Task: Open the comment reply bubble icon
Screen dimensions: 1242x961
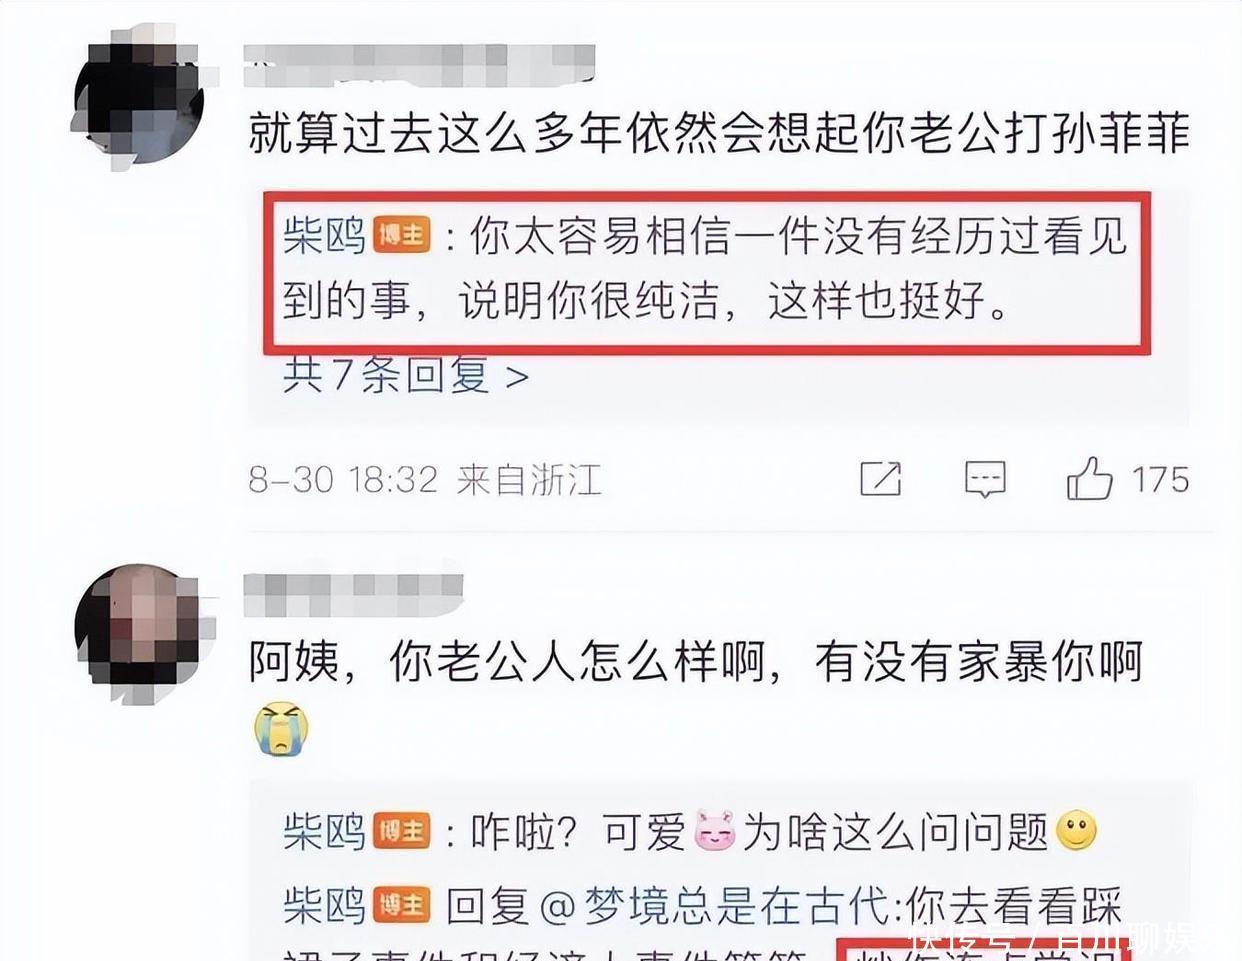Action: pyautogui.click(x=985, y=480)
